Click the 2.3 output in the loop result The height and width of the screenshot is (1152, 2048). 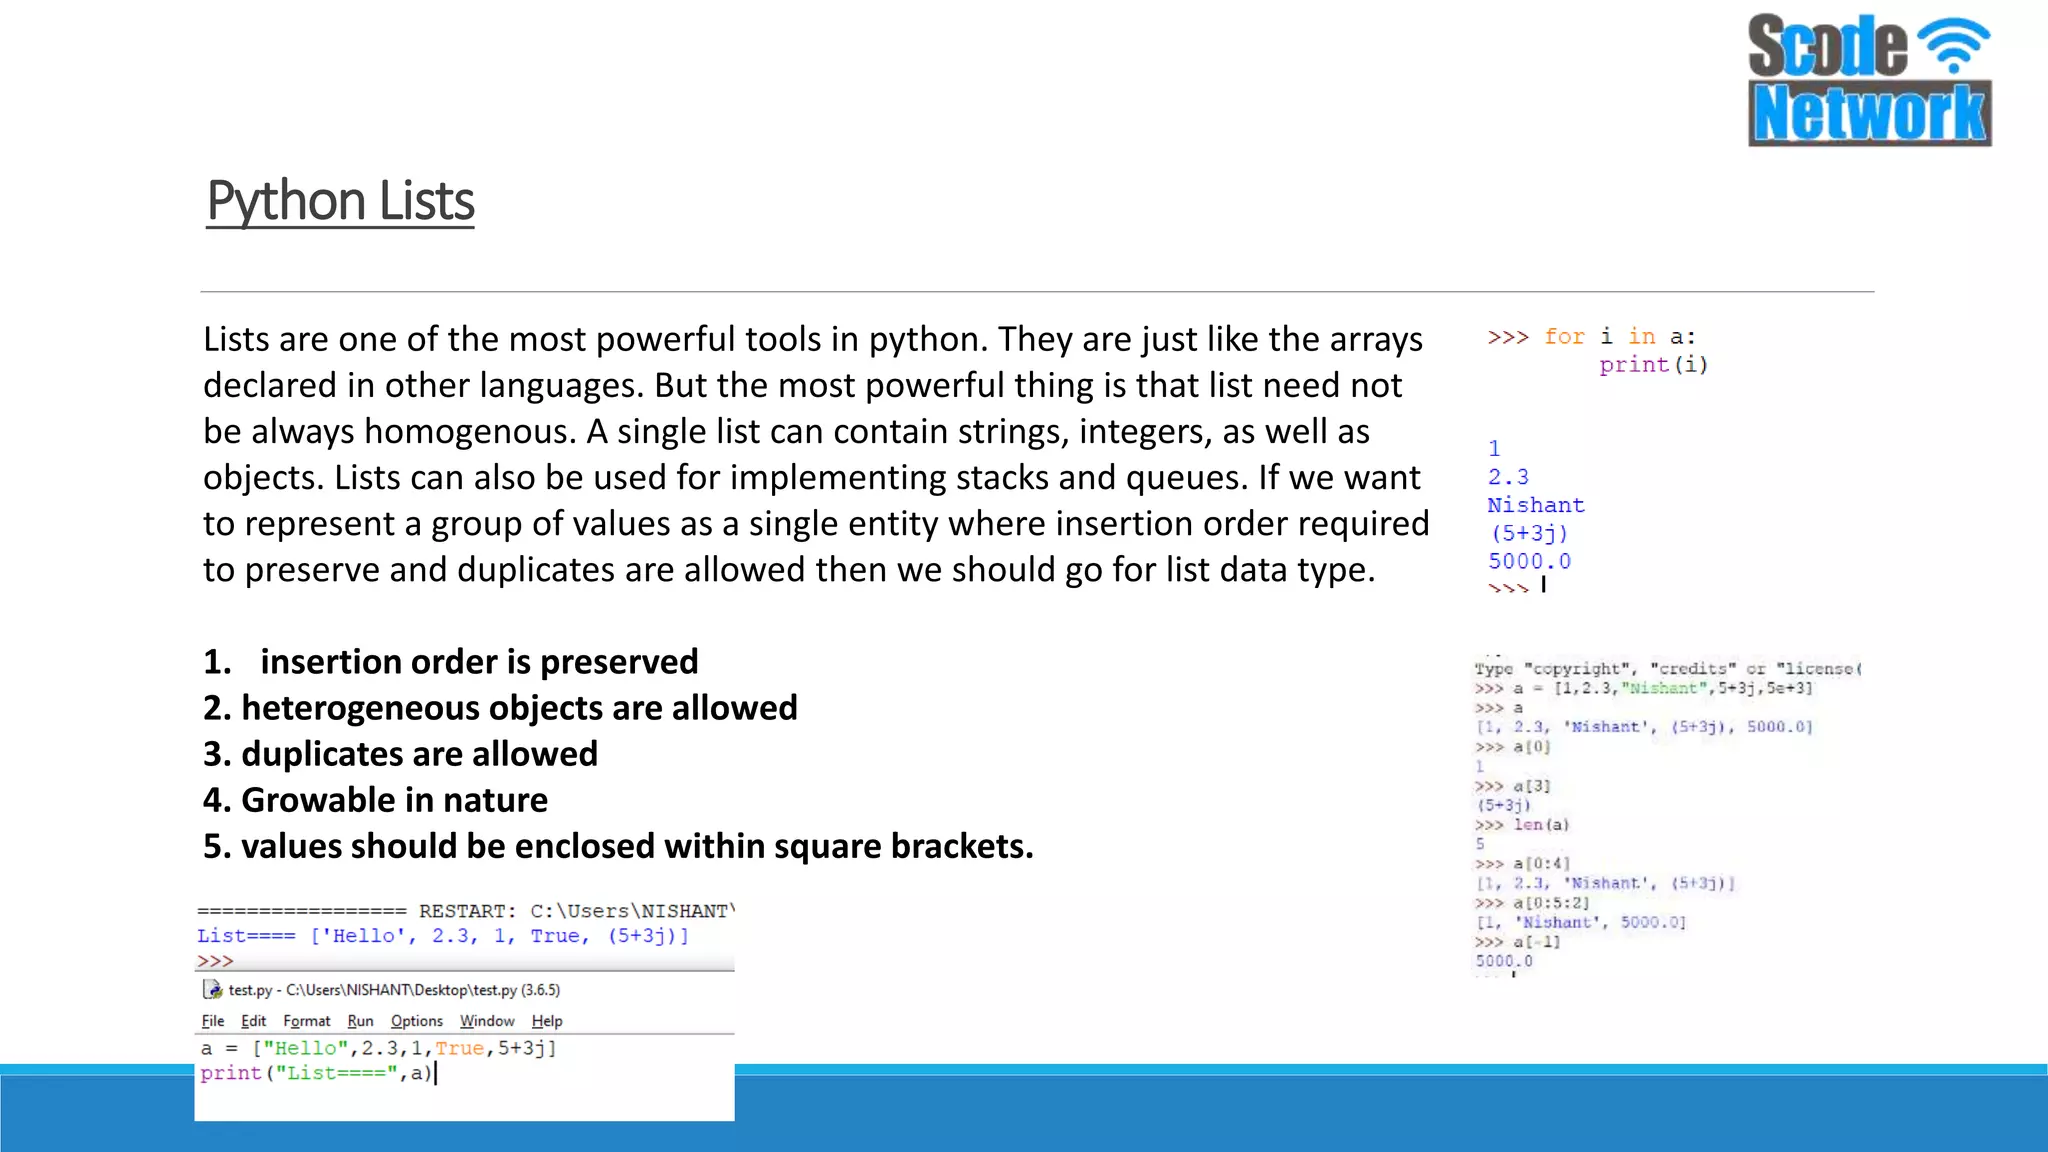click(1508, 477)
